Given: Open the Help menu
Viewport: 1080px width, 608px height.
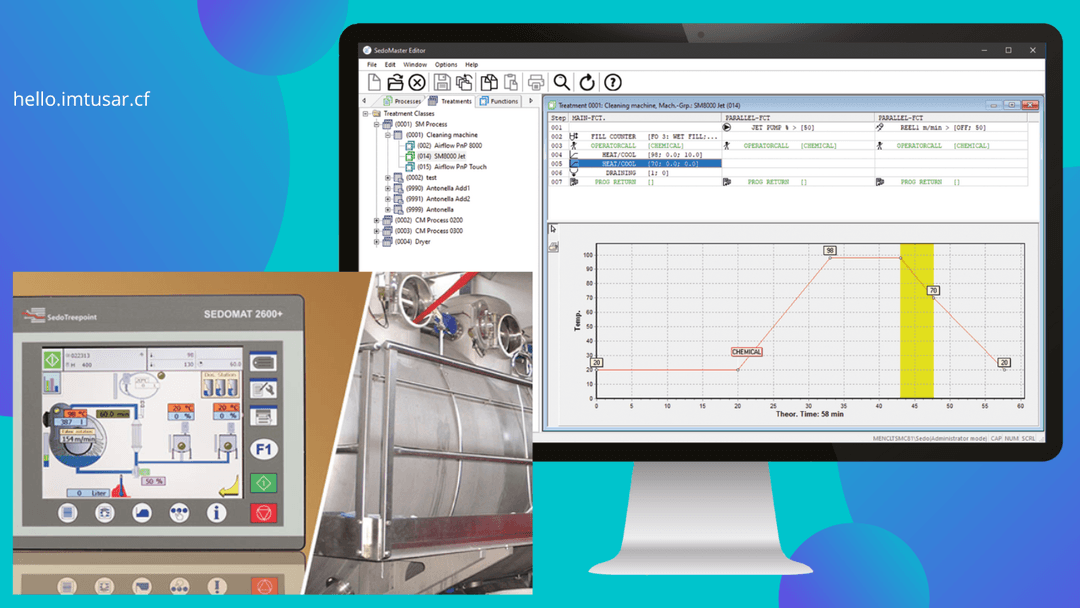Looking at the screenshot, I should click(472, 65).
